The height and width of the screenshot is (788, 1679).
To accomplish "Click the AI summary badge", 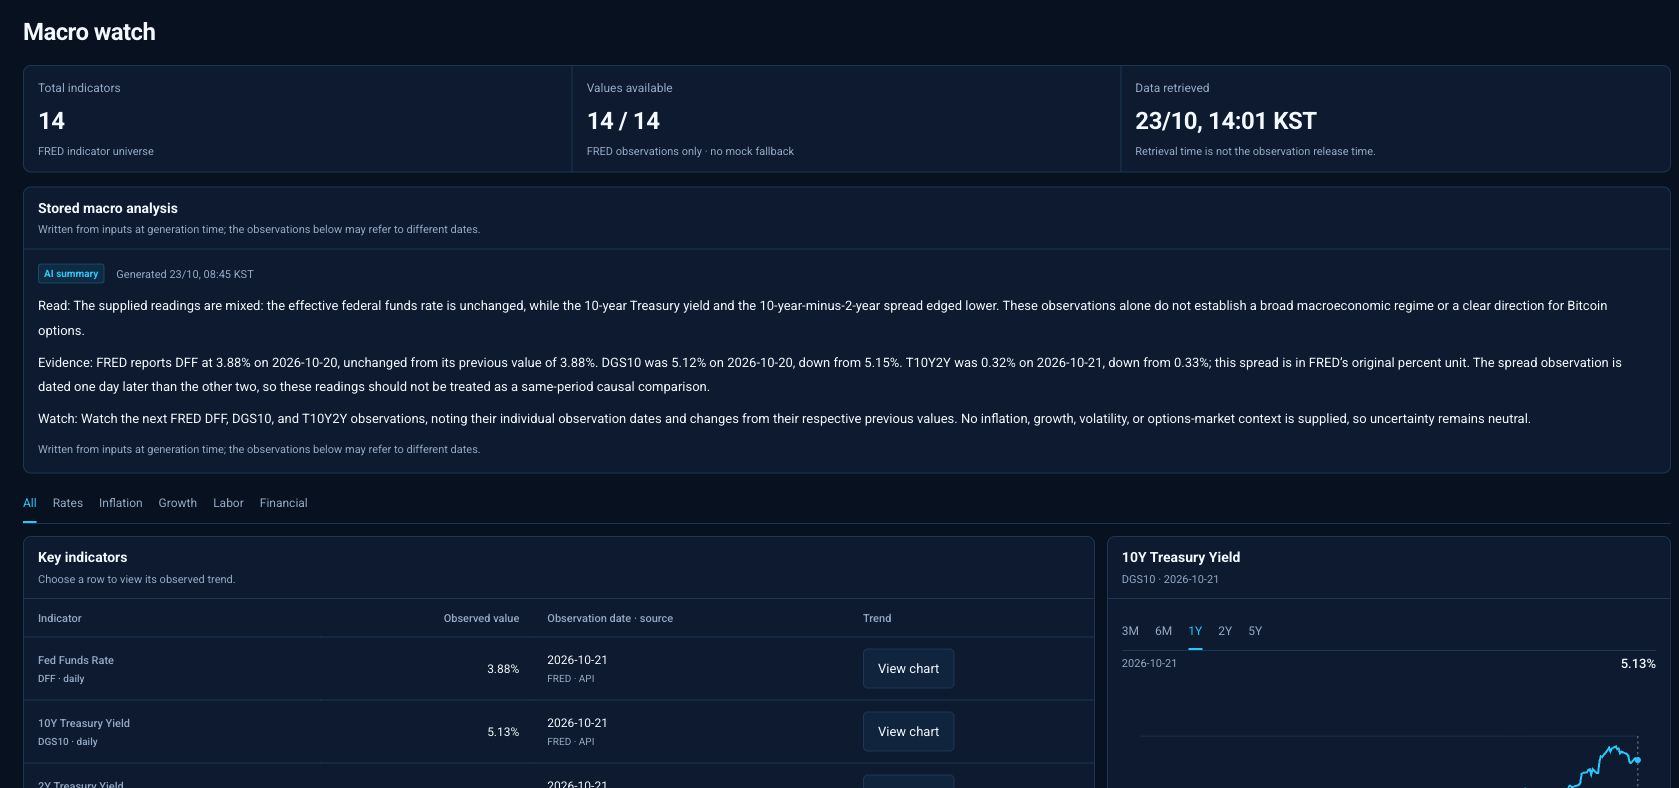I will click(71, 274).
